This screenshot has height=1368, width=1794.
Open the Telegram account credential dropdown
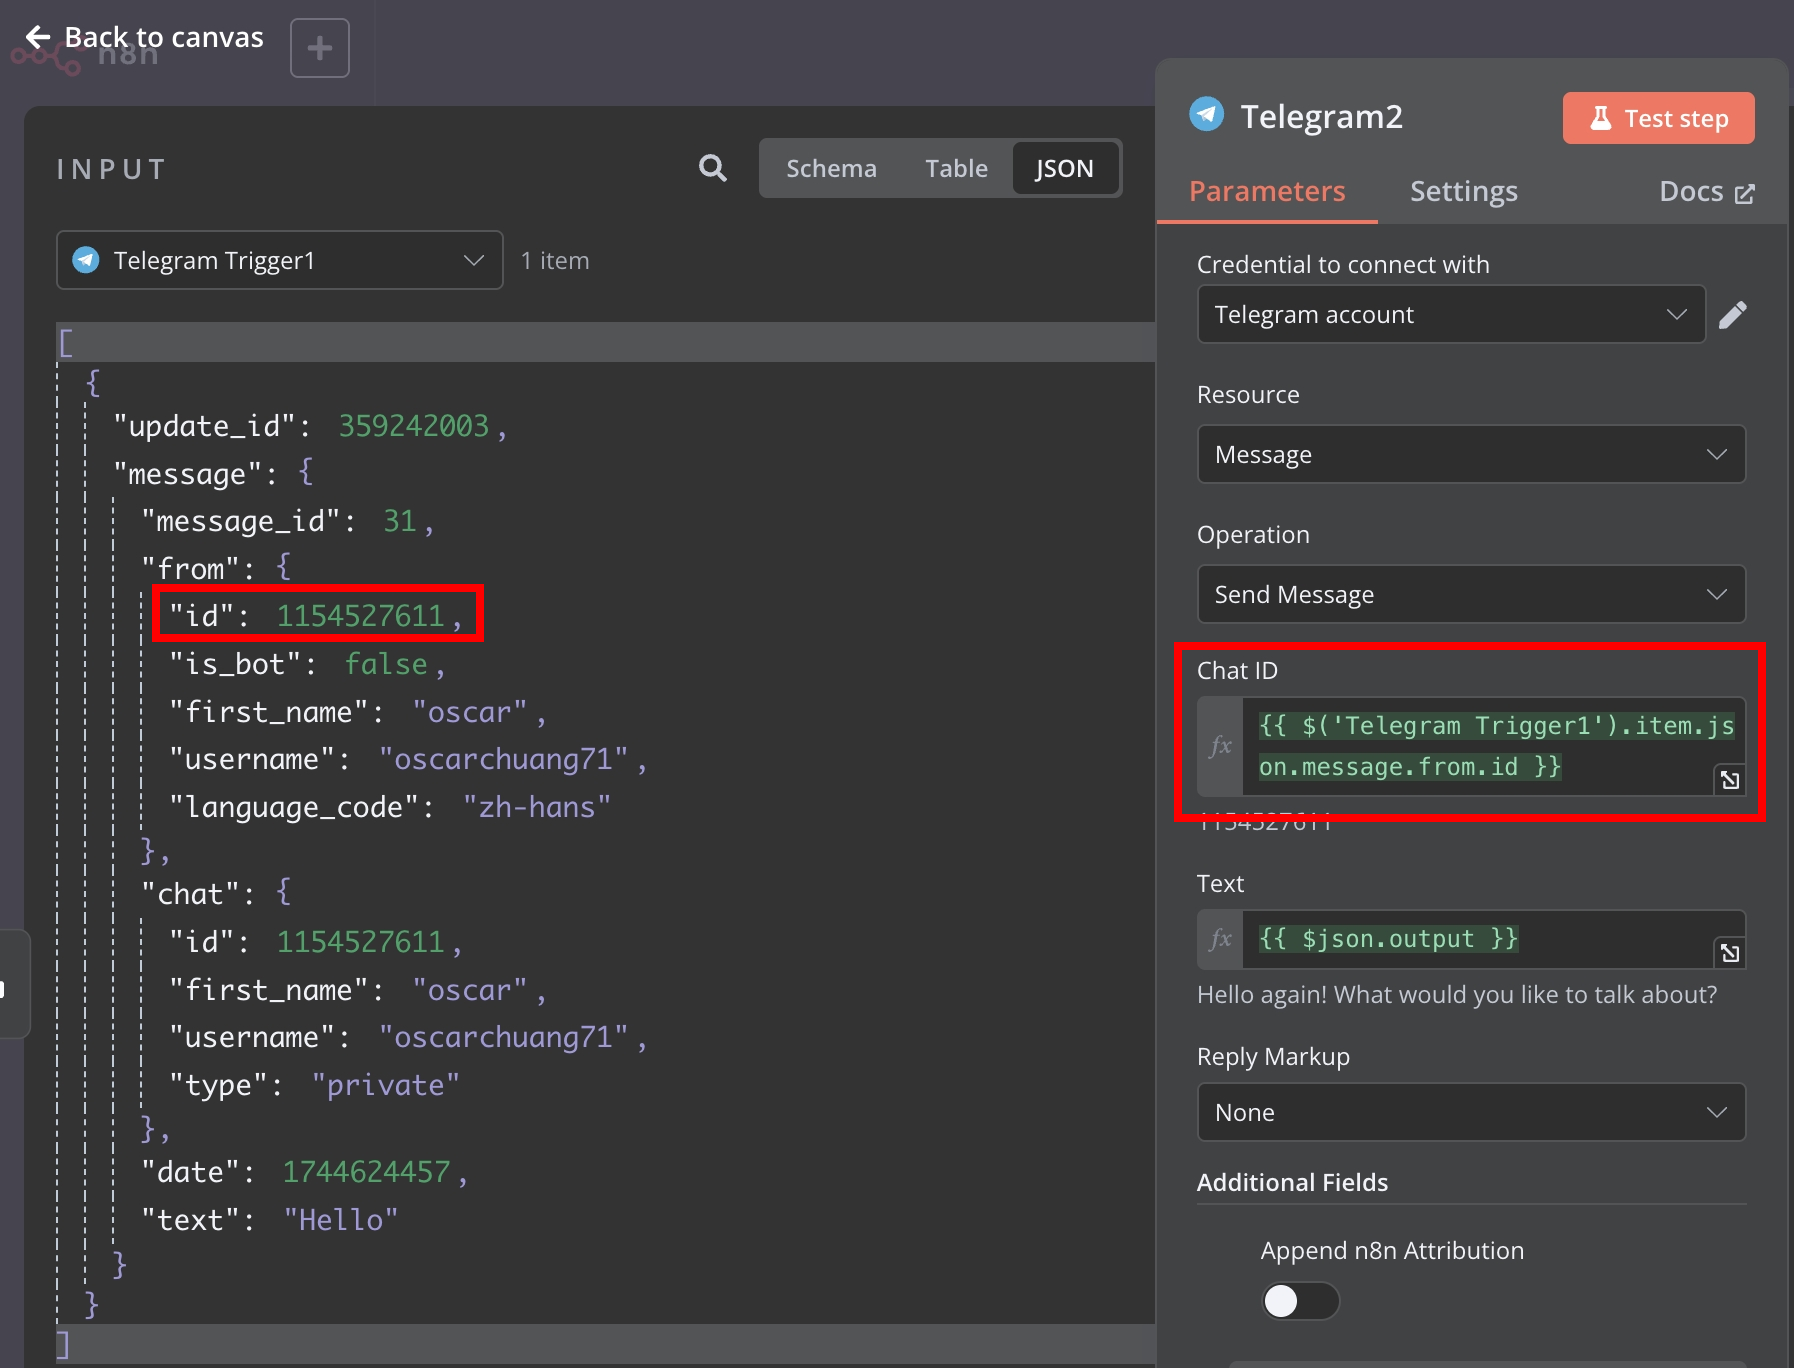point(1451,314)
